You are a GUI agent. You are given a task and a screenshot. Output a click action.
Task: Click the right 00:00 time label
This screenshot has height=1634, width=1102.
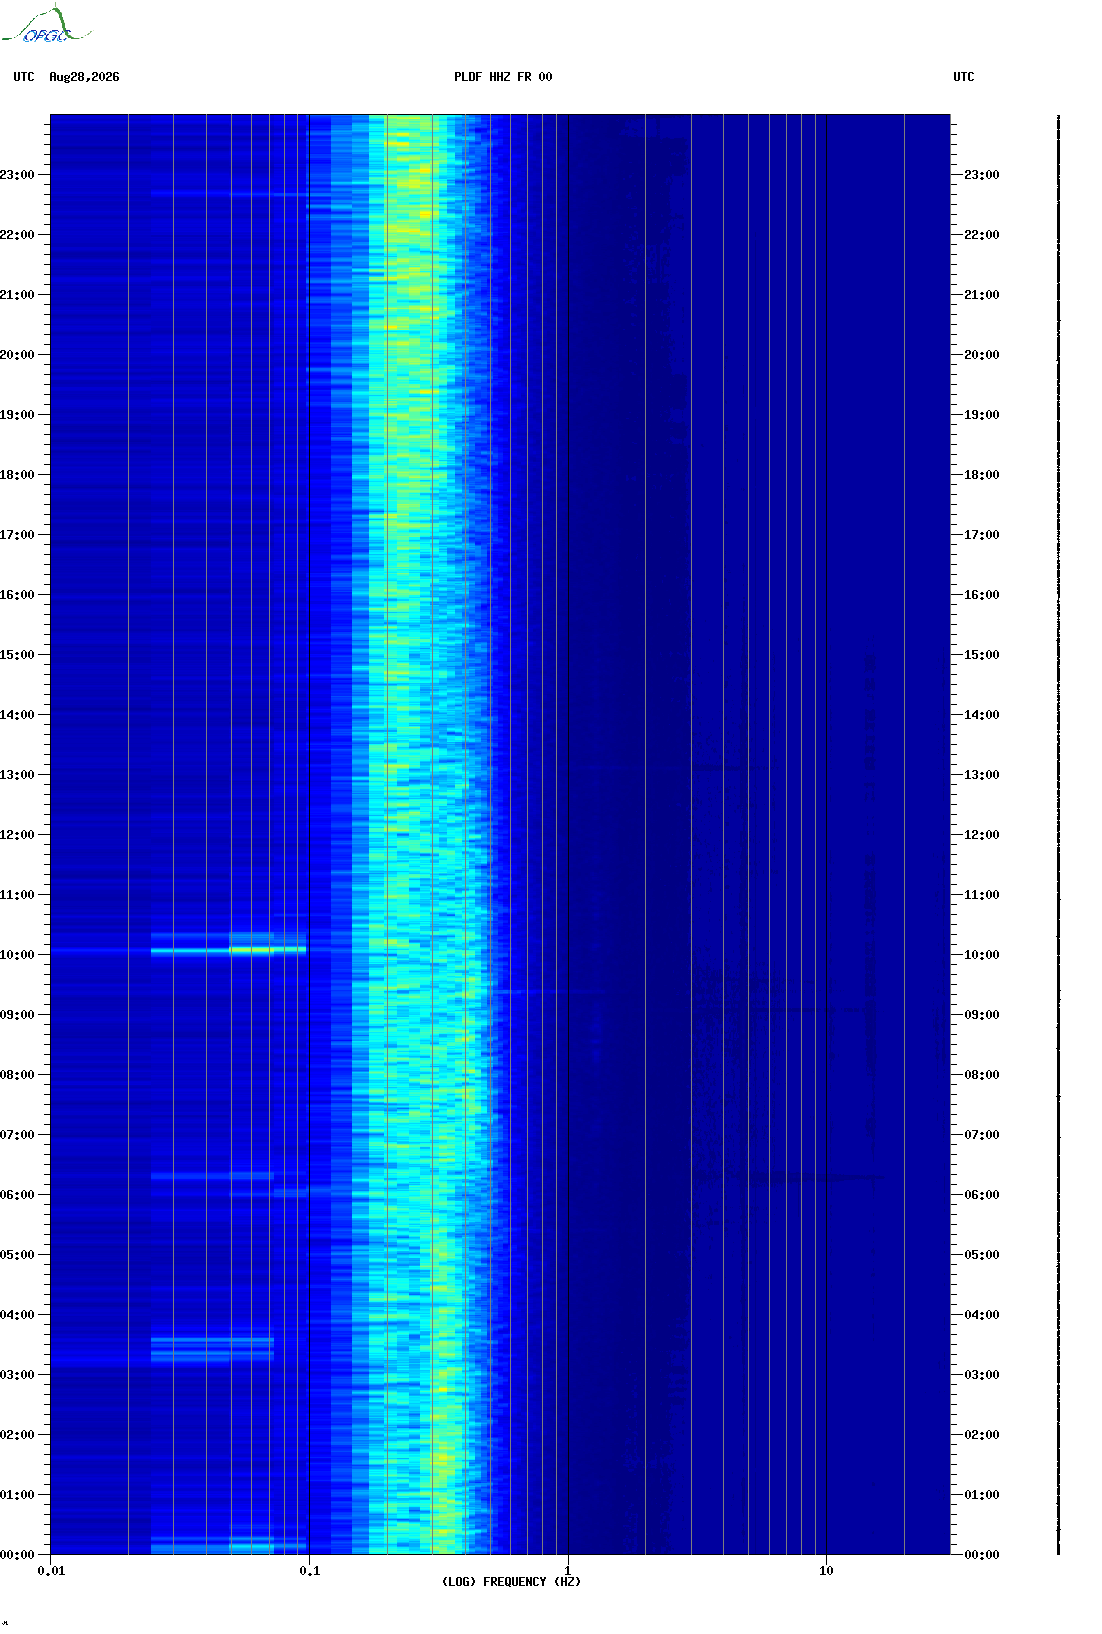pos(981,1555)
